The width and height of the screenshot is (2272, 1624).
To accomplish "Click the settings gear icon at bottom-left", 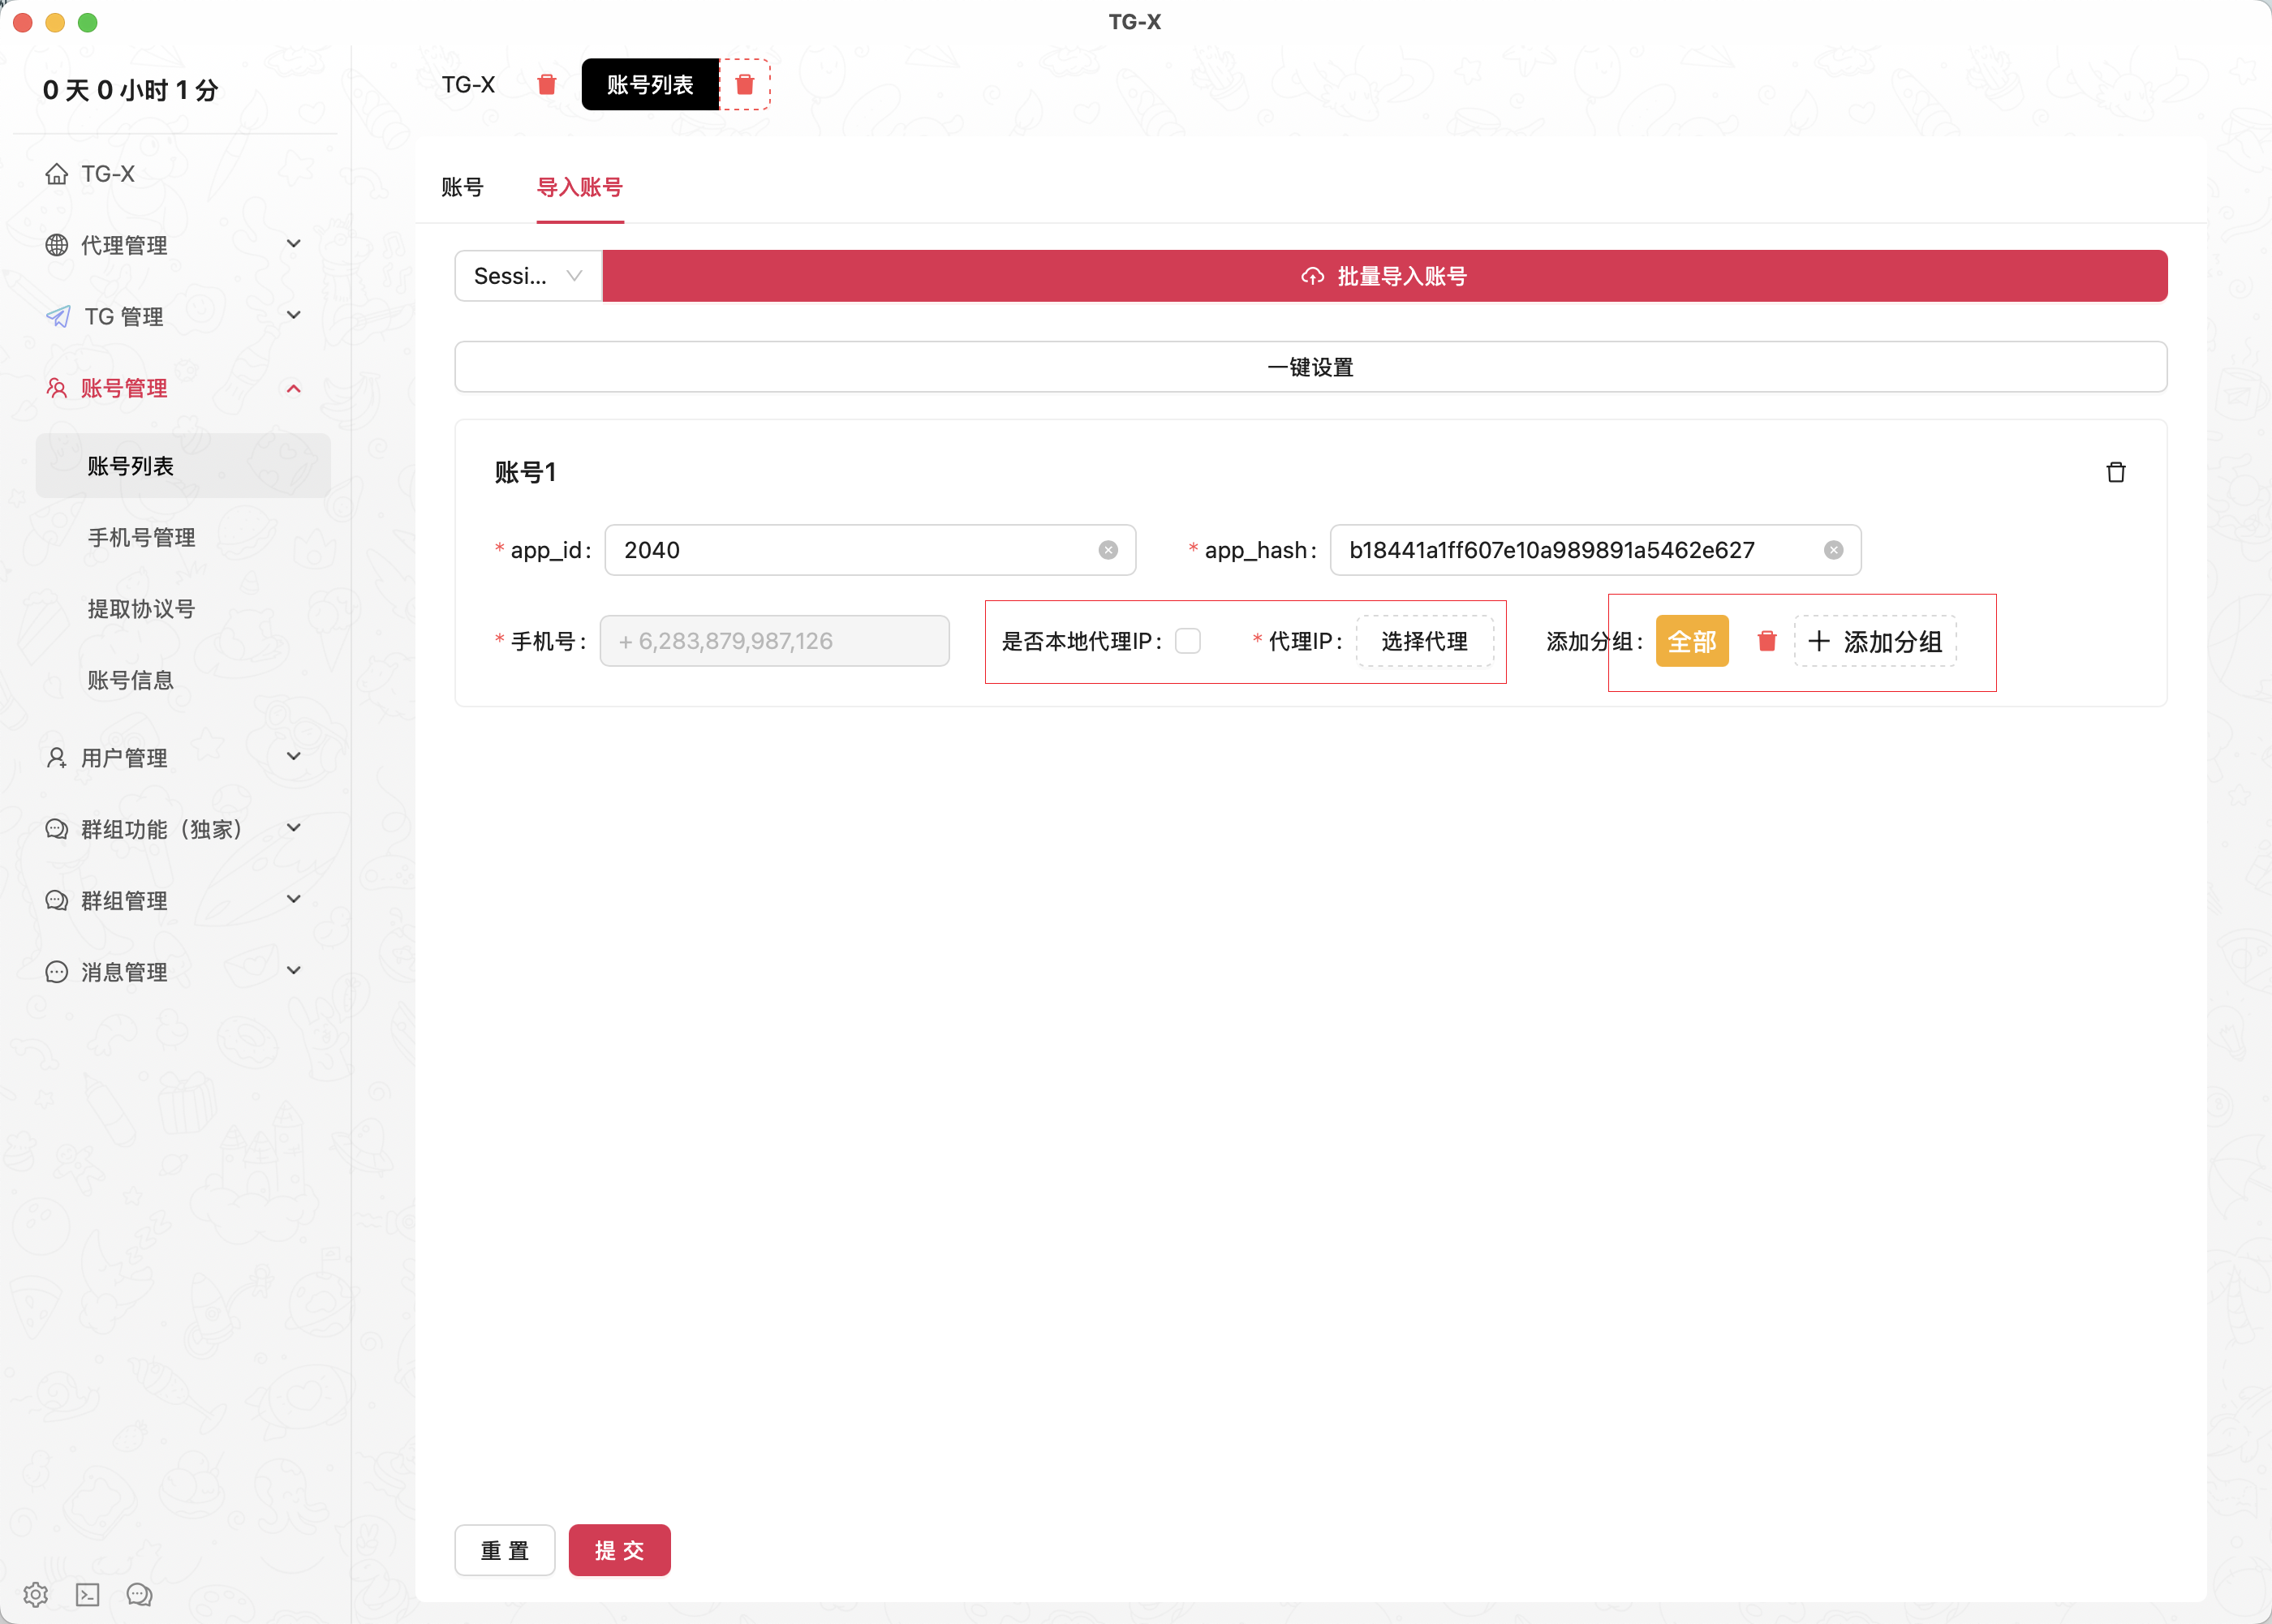I will (x=36, y=1594).
